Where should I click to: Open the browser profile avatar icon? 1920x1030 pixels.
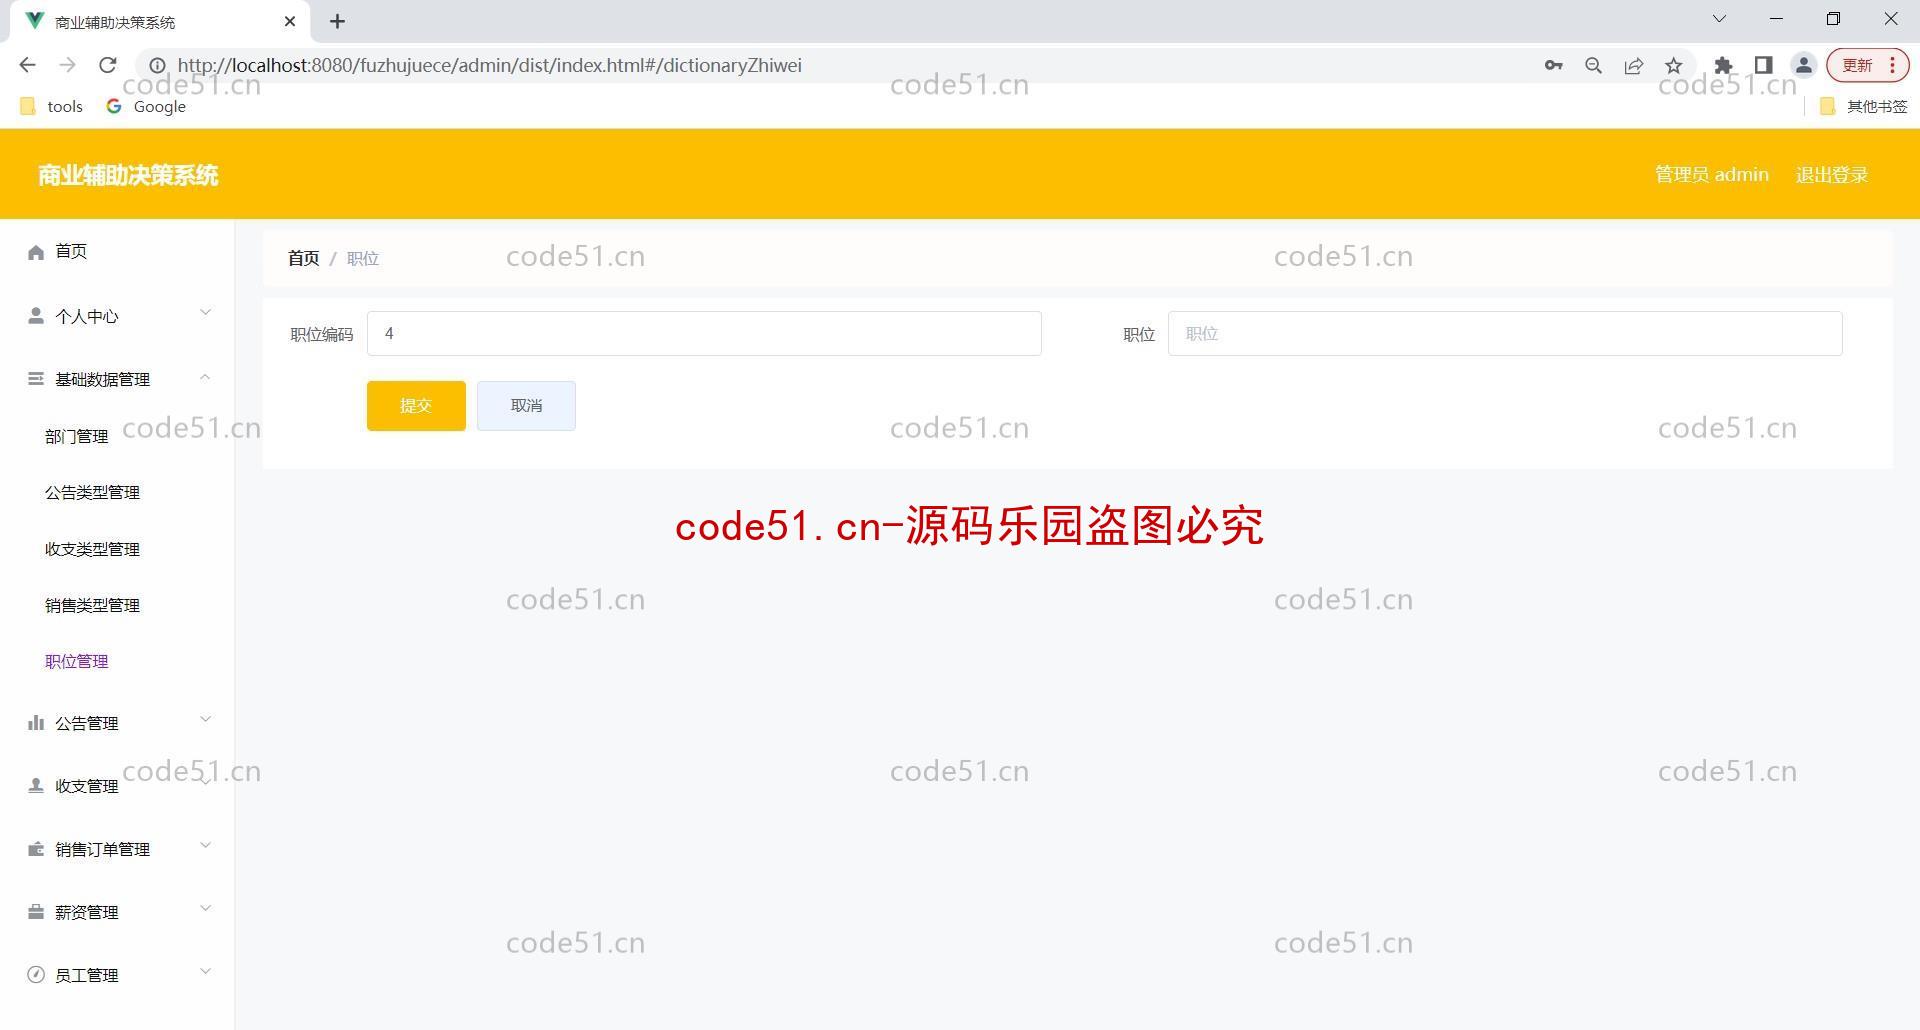[1803, 65]
